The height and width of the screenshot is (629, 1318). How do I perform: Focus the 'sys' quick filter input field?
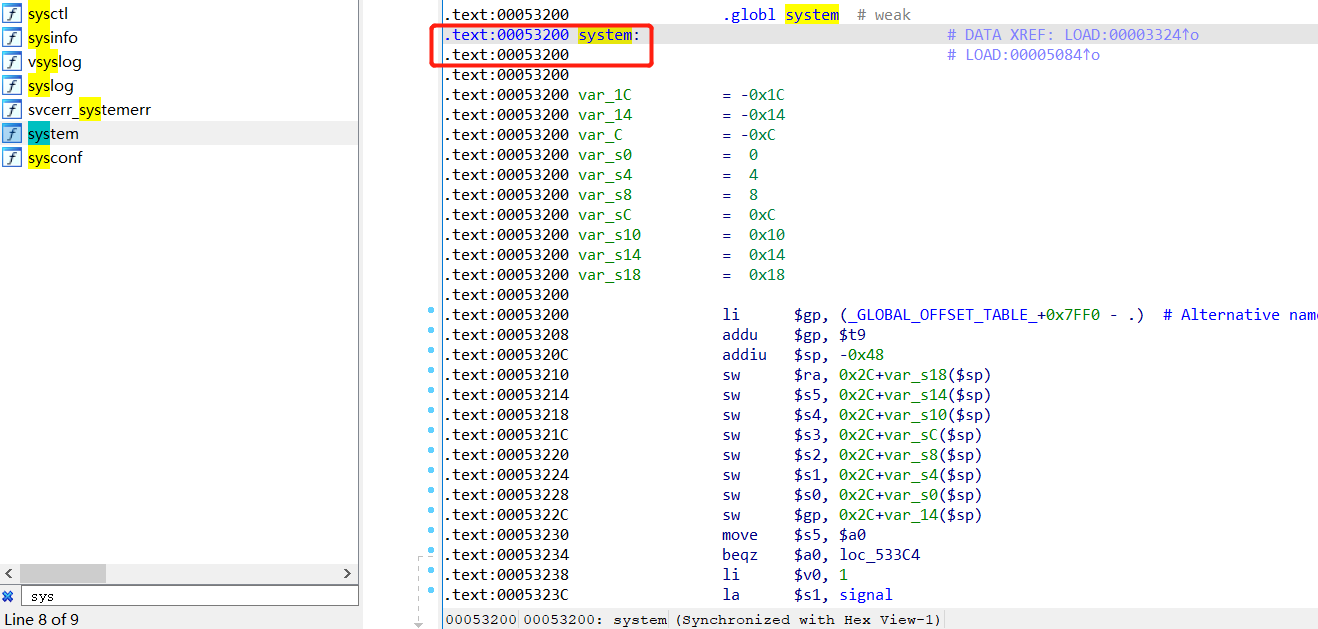point(190,596)
